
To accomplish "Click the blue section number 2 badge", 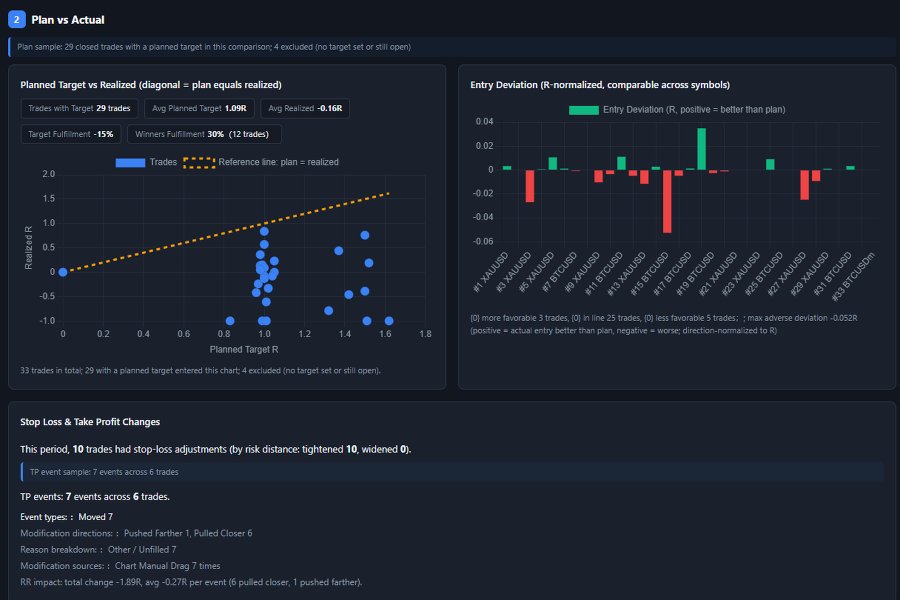I will [17, 20].
